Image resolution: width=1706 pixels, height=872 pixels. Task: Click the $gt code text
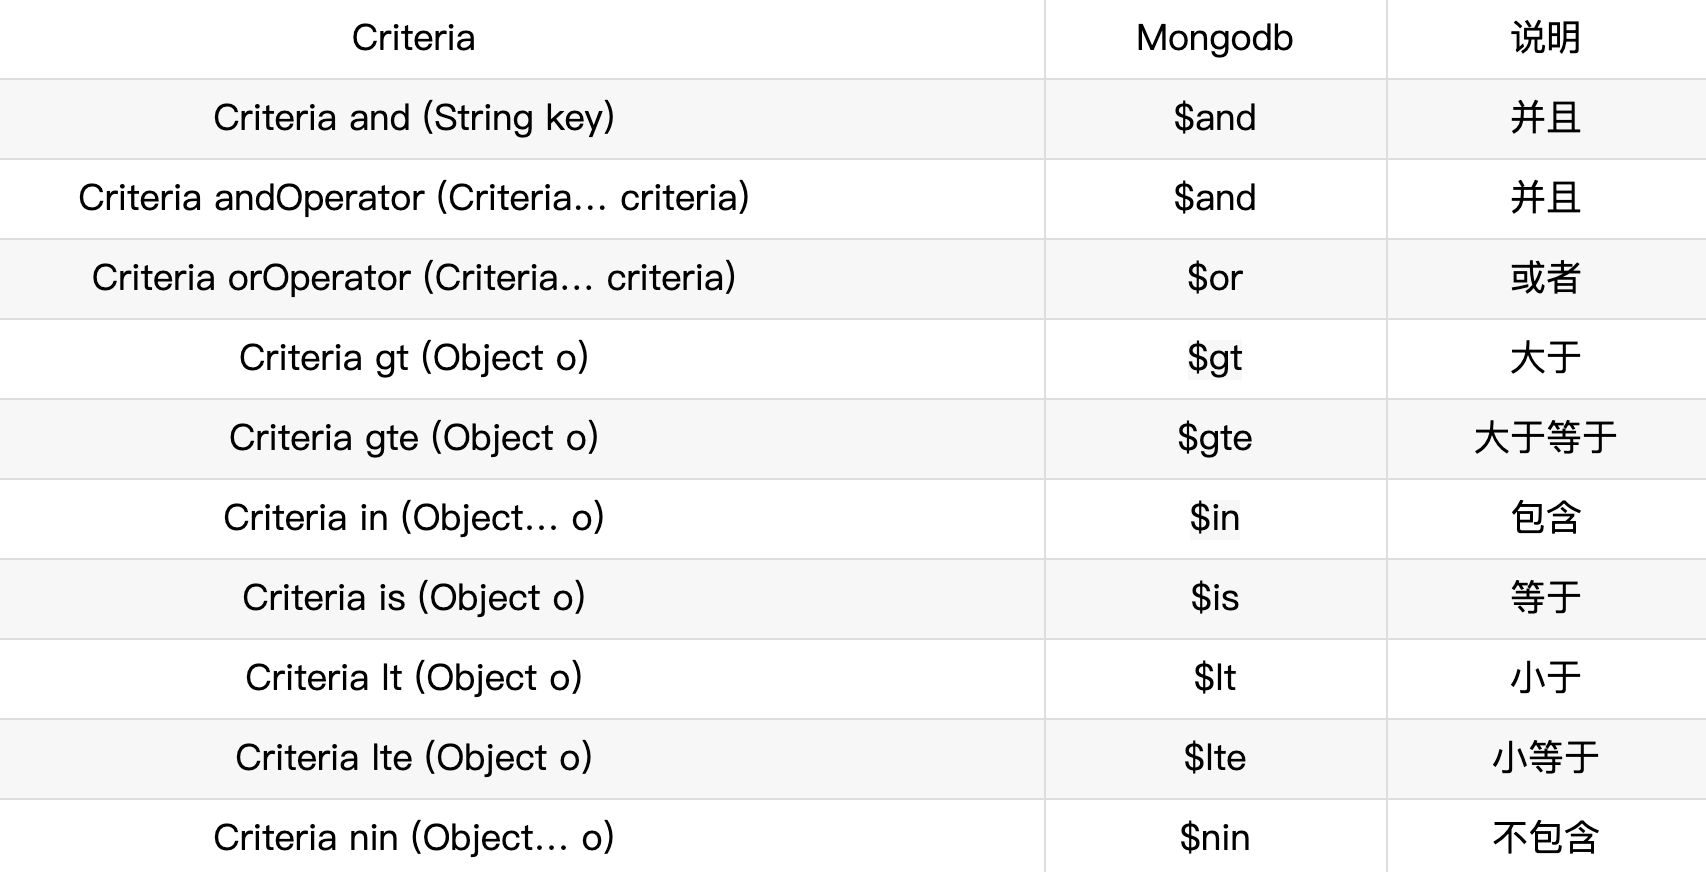tap(1215, 358)
